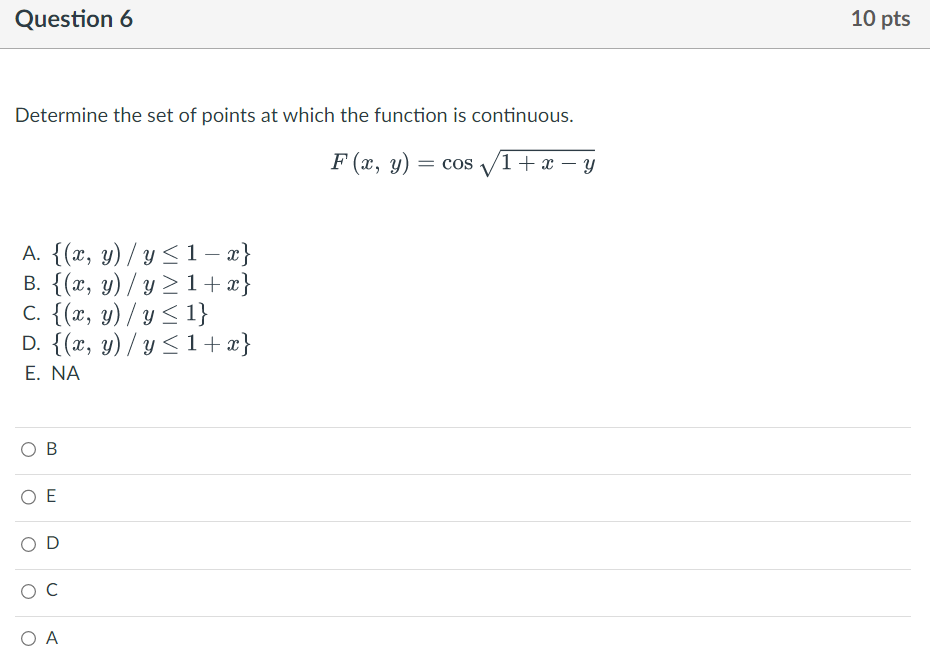Click the answer row containing choice B

point(465,449)
